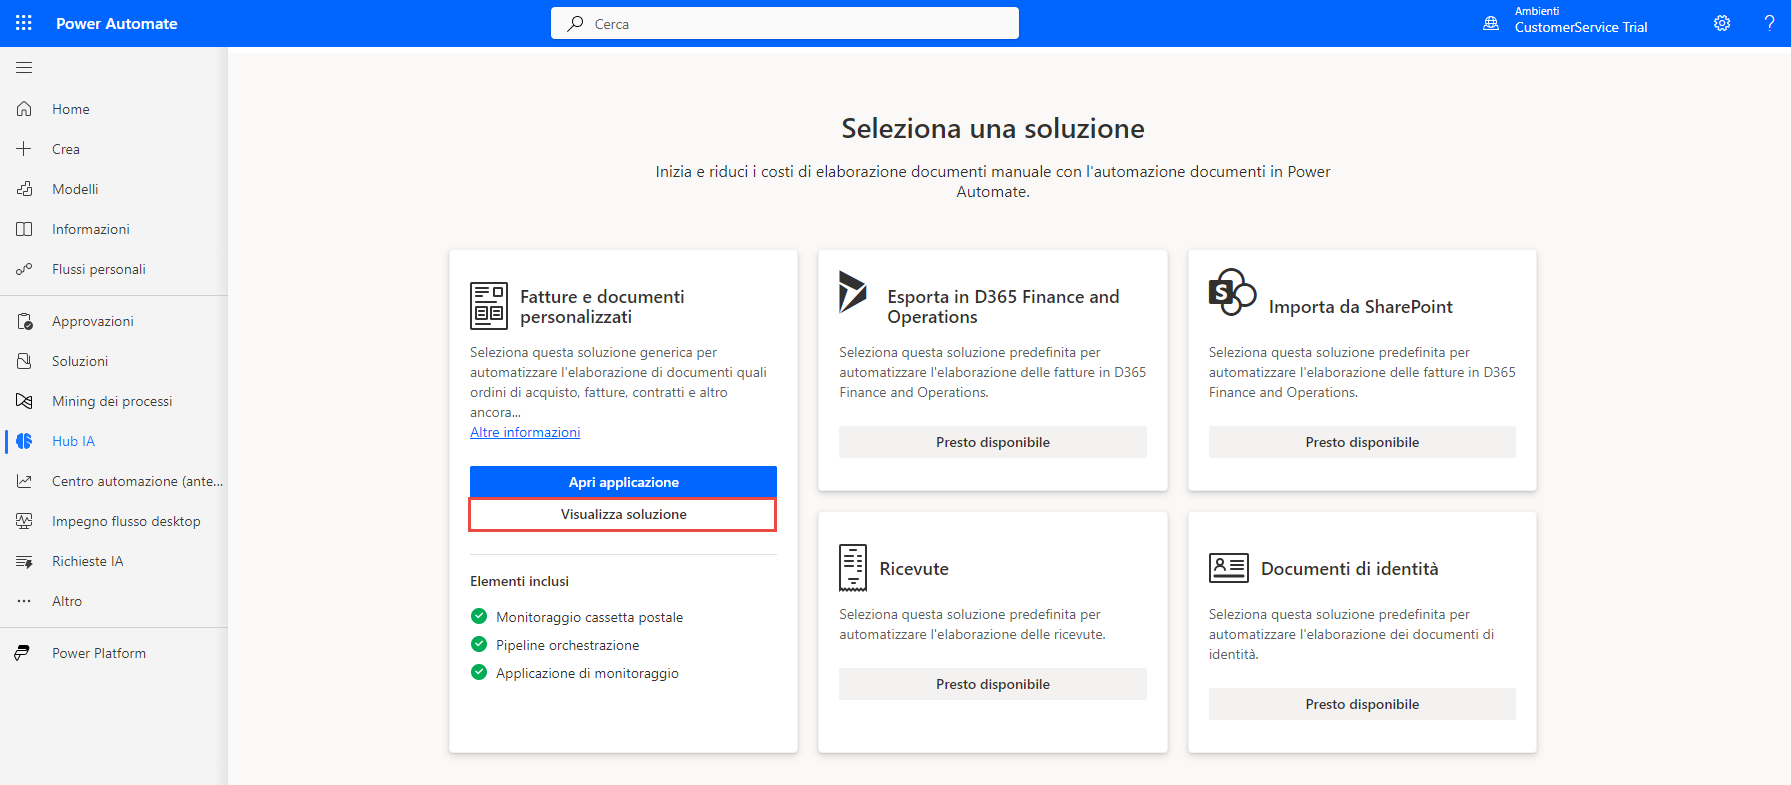Open the app launcher waffle icon
This screenshot has width=1791, height=785.
coord(24,23)
